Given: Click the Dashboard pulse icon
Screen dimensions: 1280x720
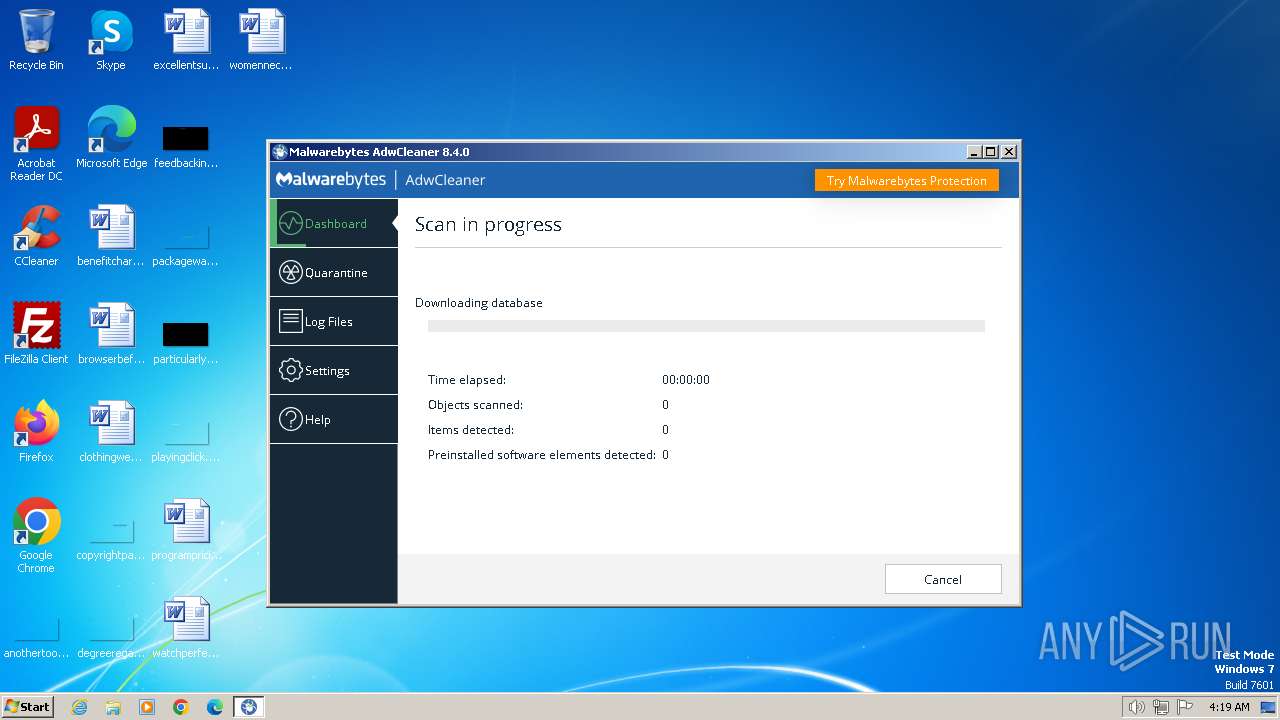Looking at the screenshot, I should click(x=290, y=223).
